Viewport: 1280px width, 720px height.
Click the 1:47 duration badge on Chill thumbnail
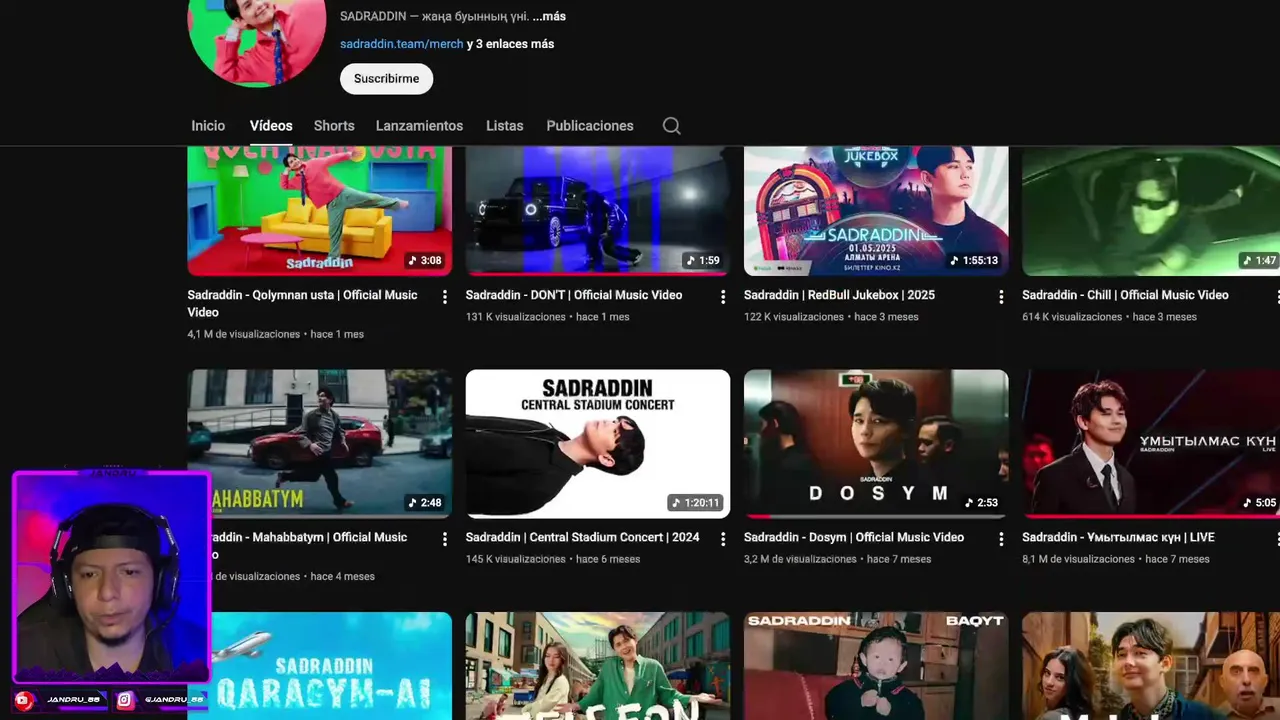coord(1259,260)
